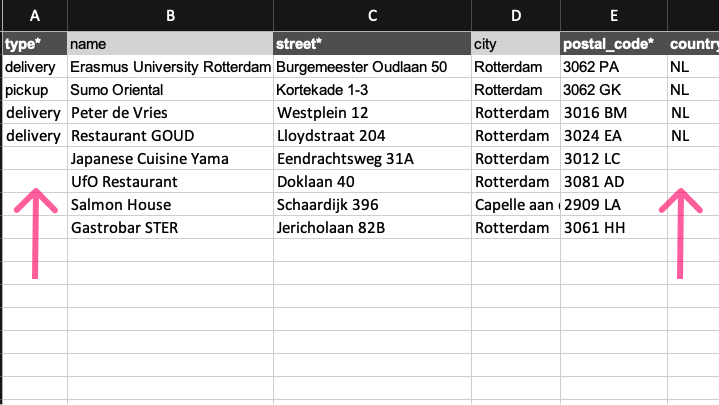Screen dimensions: 719x405
Task: Click the Doklaan 40 street cell
Action: coord(372,182)
